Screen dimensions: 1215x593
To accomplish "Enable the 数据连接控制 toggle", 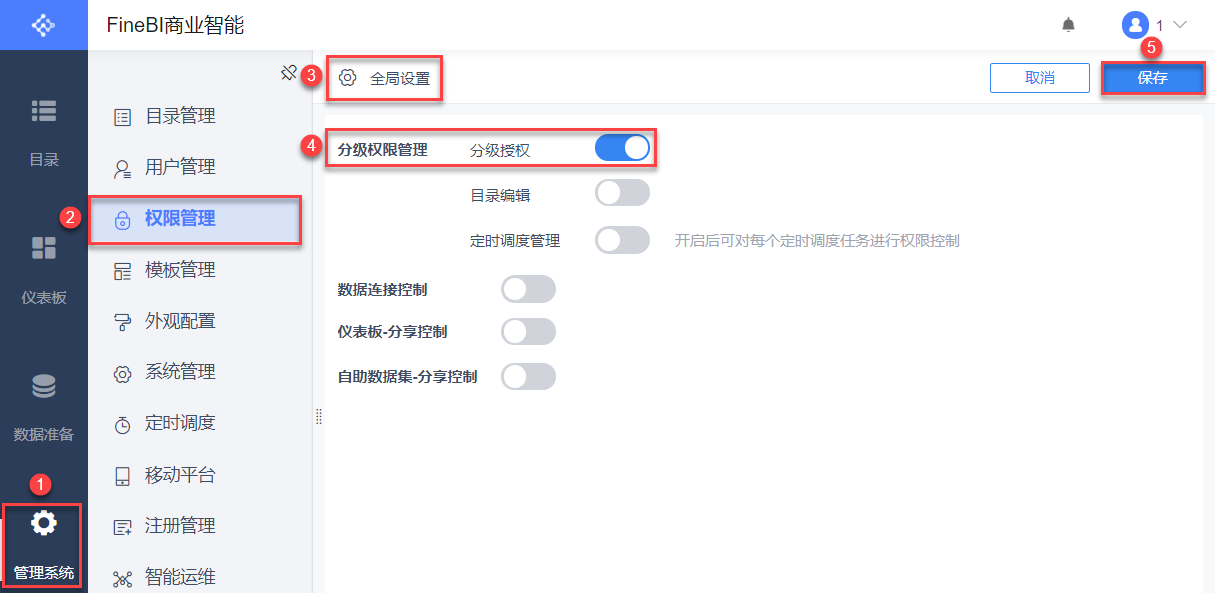I will coord(528,290).
